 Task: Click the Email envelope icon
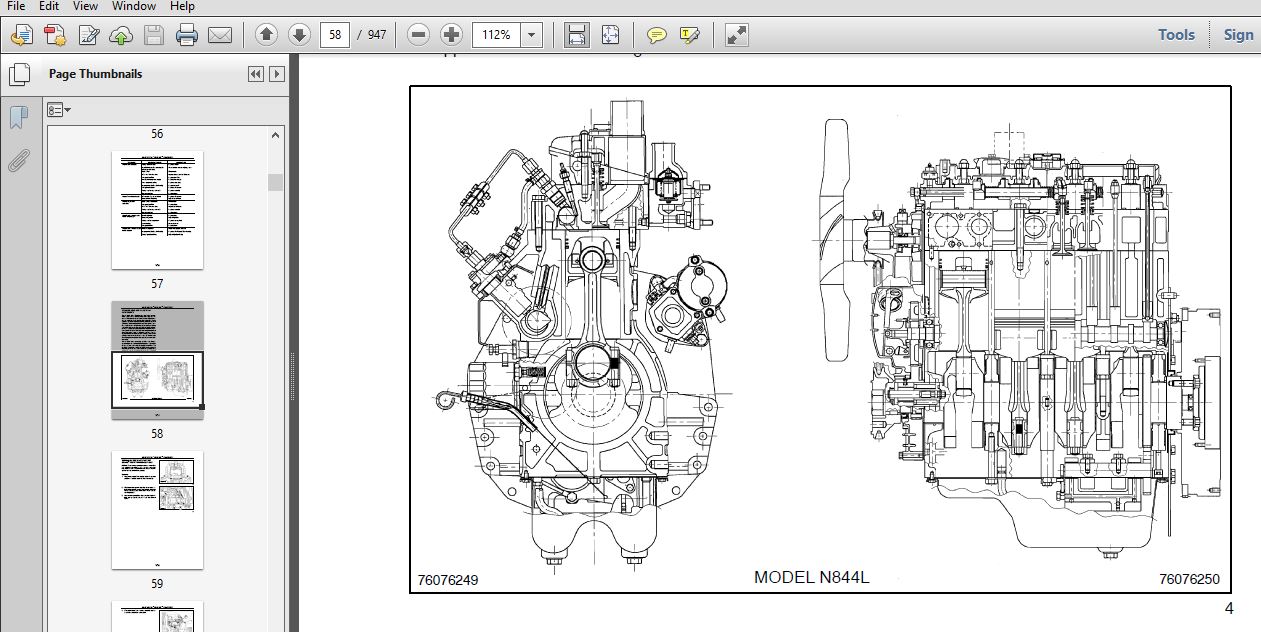coord(219,36)
